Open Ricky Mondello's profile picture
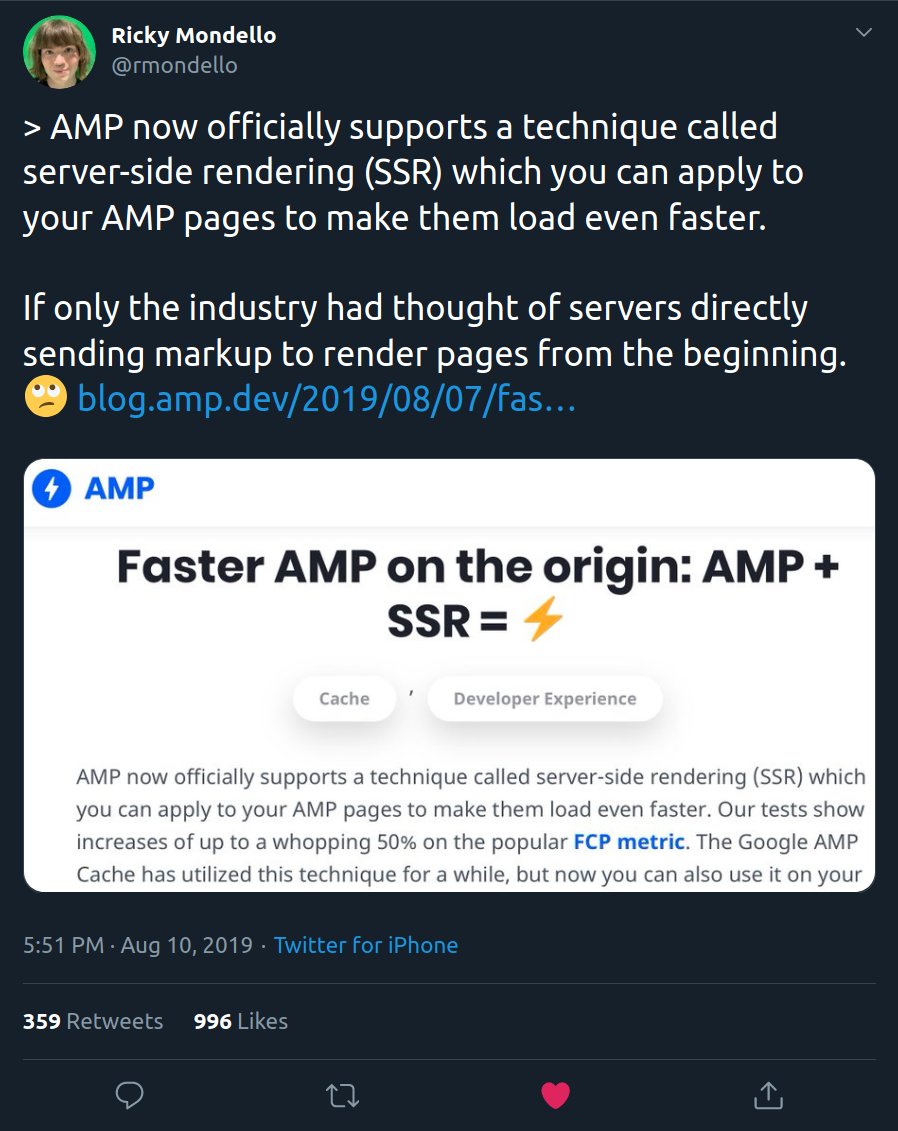The width and height of the screenshot is (898, 1131). pos(59,52)
